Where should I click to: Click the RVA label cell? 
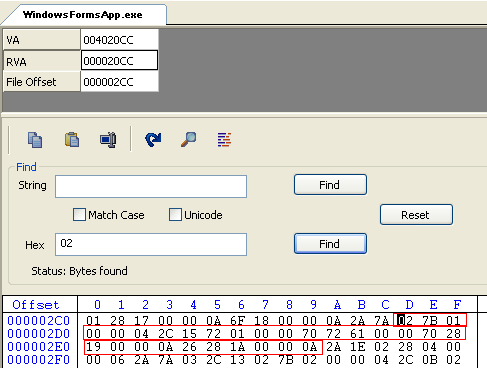(x=41, y=61)
